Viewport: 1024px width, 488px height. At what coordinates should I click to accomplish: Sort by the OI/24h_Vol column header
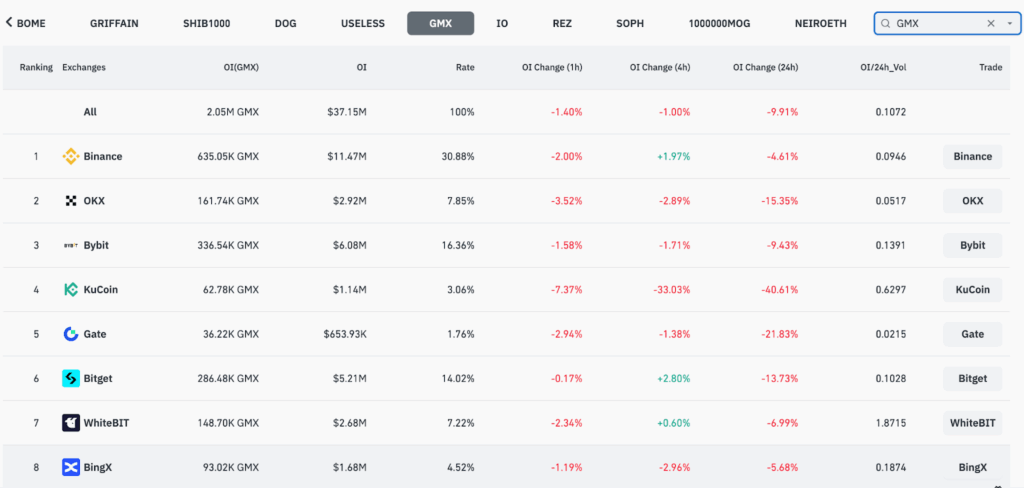click(x=883, y=67)
